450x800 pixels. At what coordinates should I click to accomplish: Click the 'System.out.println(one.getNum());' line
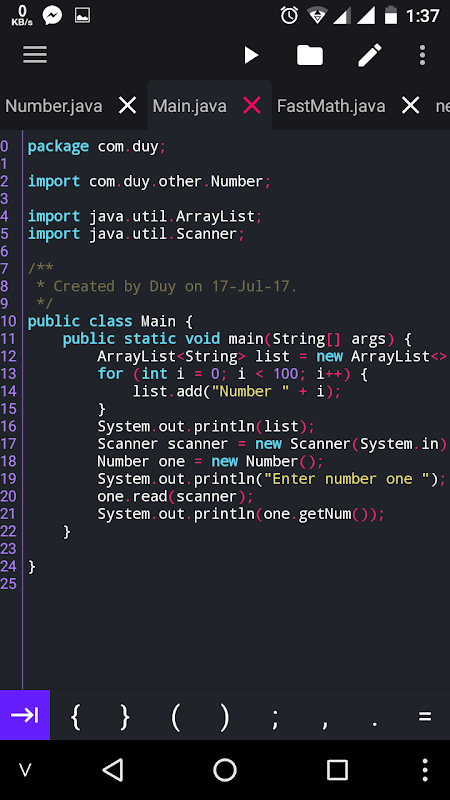pos(241,514)
